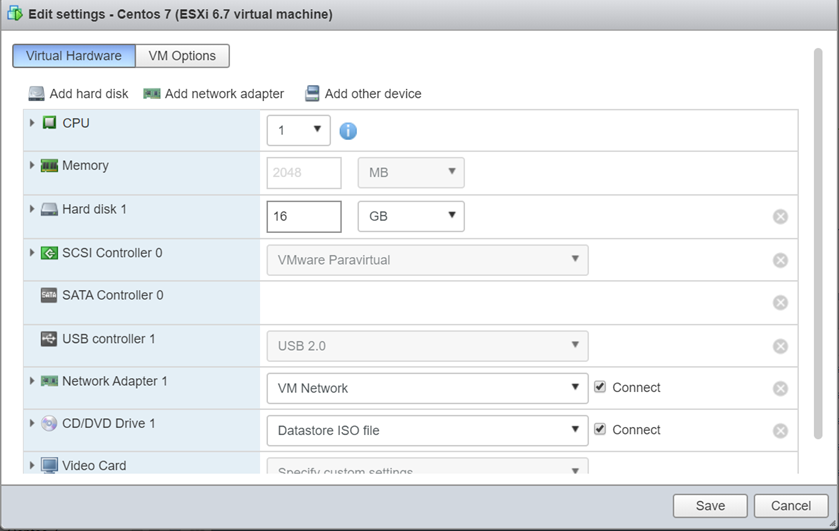Expand the Hard disk 1 row
The width and height of the screenshot is (839, 531).
(32, 209)
